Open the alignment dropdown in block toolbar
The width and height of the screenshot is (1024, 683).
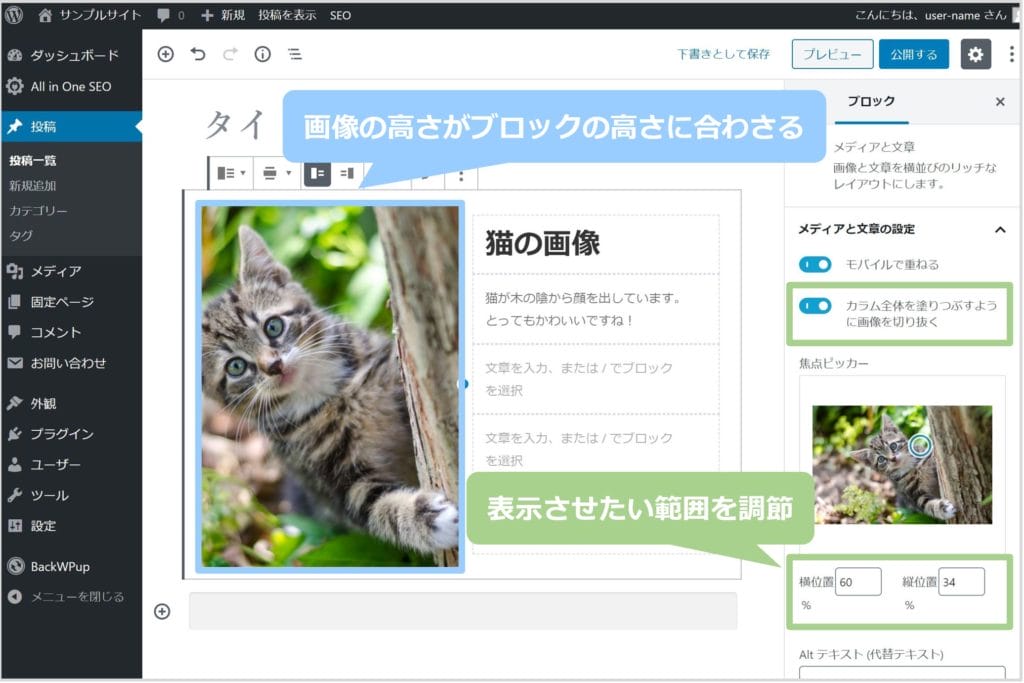[x=276, y=173]
